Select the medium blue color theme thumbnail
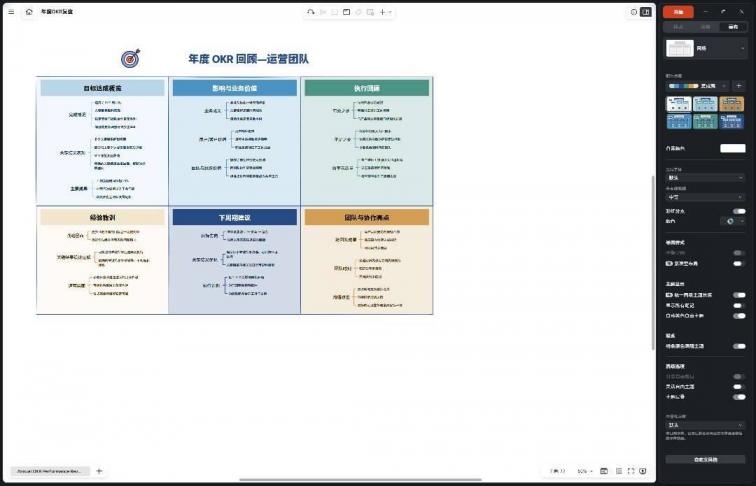This screenshot has width=756, height=486. 678,122
